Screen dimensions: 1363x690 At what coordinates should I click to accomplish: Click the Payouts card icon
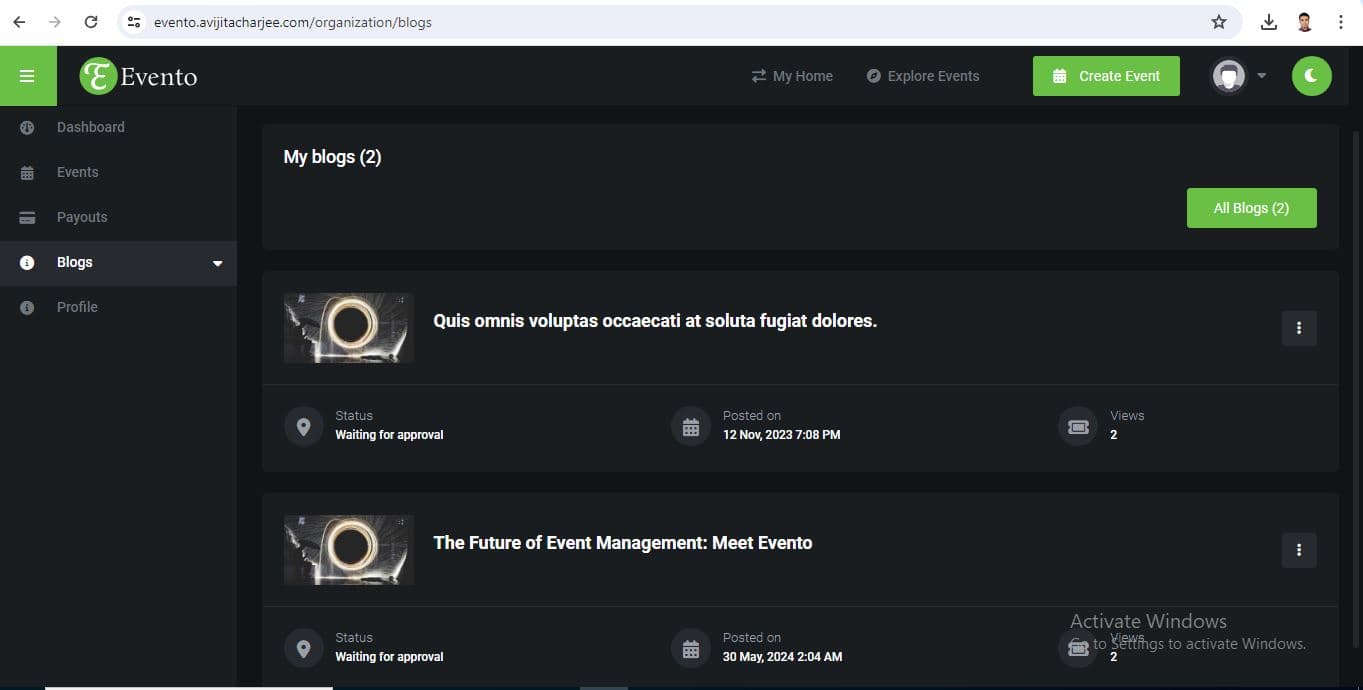[27, 217]
